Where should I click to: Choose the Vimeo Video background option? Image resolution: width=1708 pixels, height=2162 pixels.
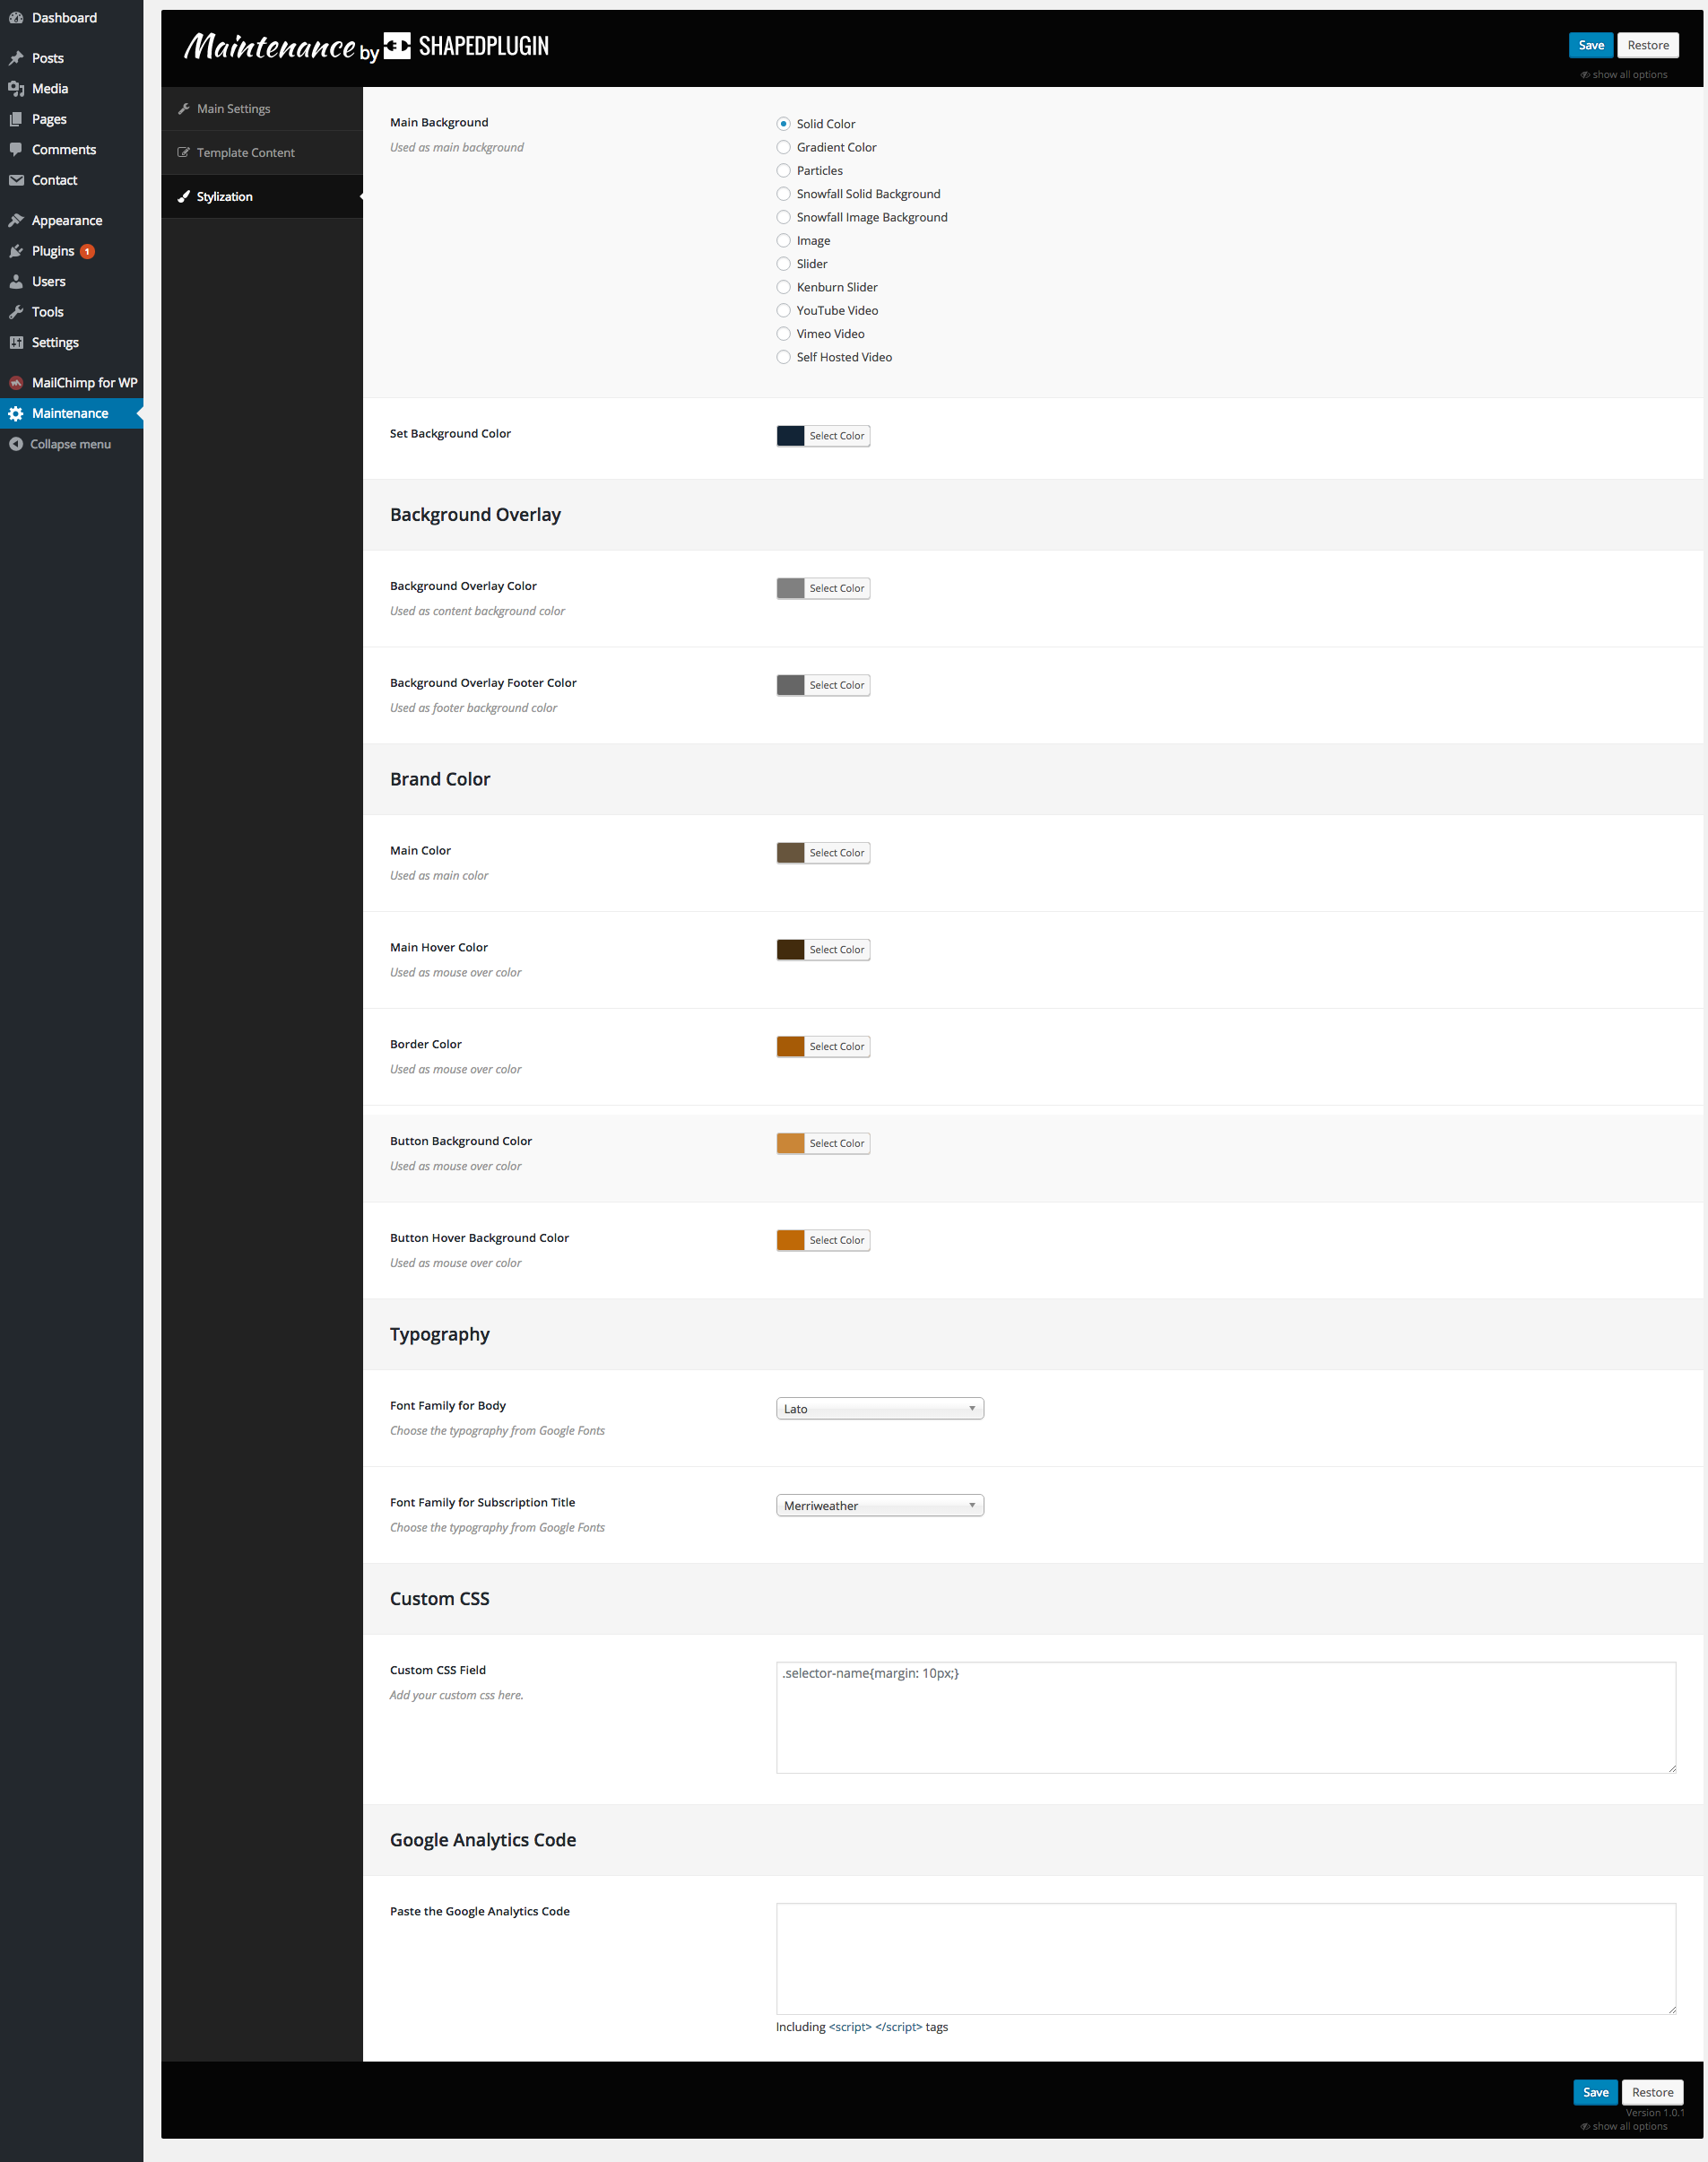point(784,334)
